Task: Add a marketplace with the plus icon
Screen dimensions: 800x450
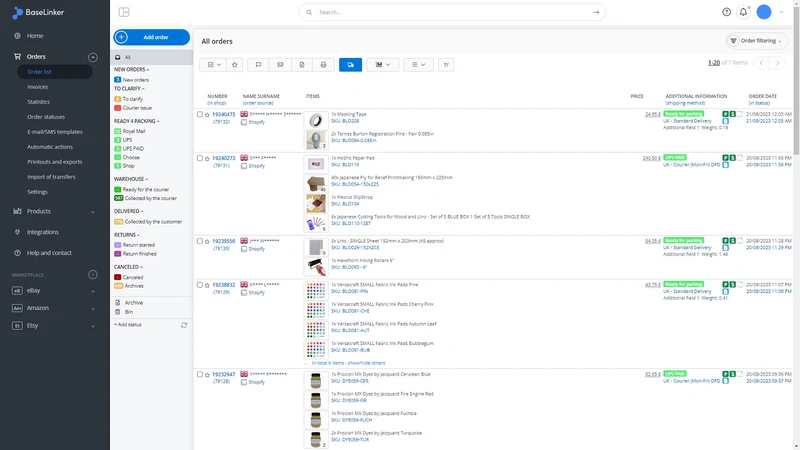Action: (93, 275)
